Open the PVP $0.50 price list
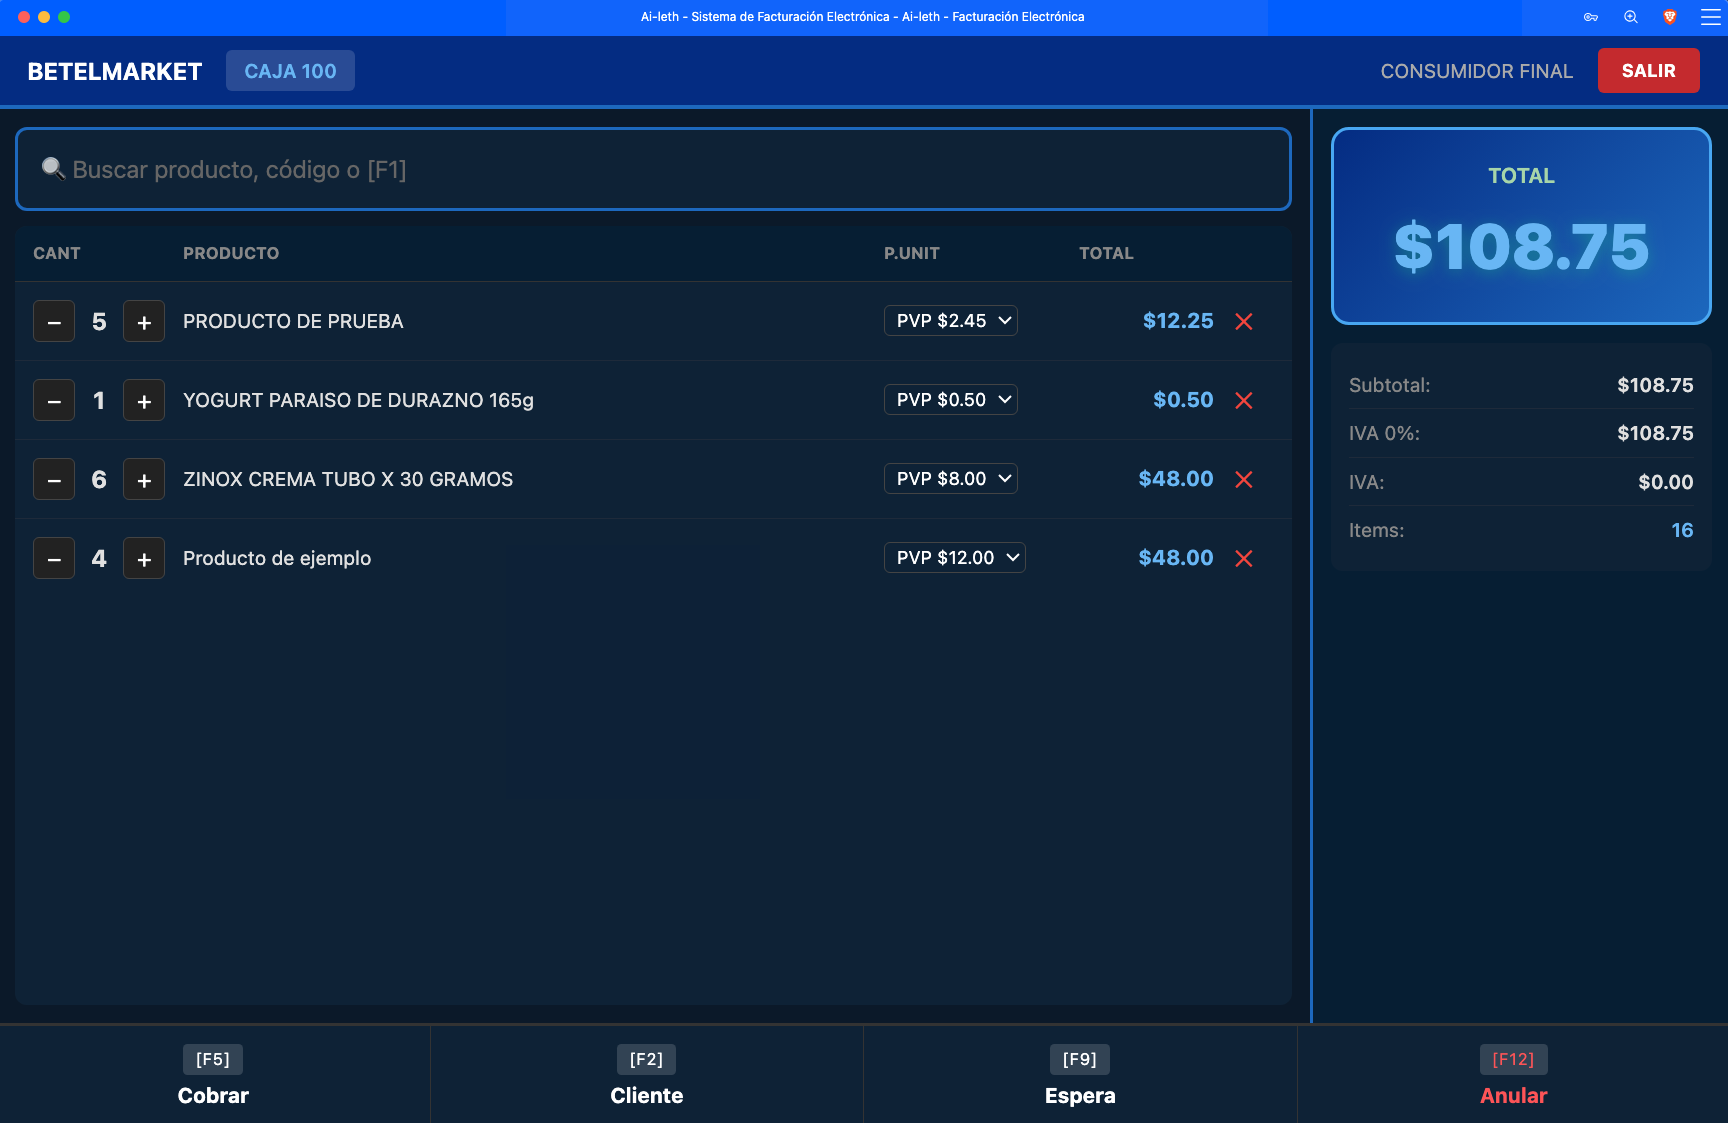Image resolution: width=1728 pixels, height=1123 pixels. pyautogui.click(x=951, y=400)
